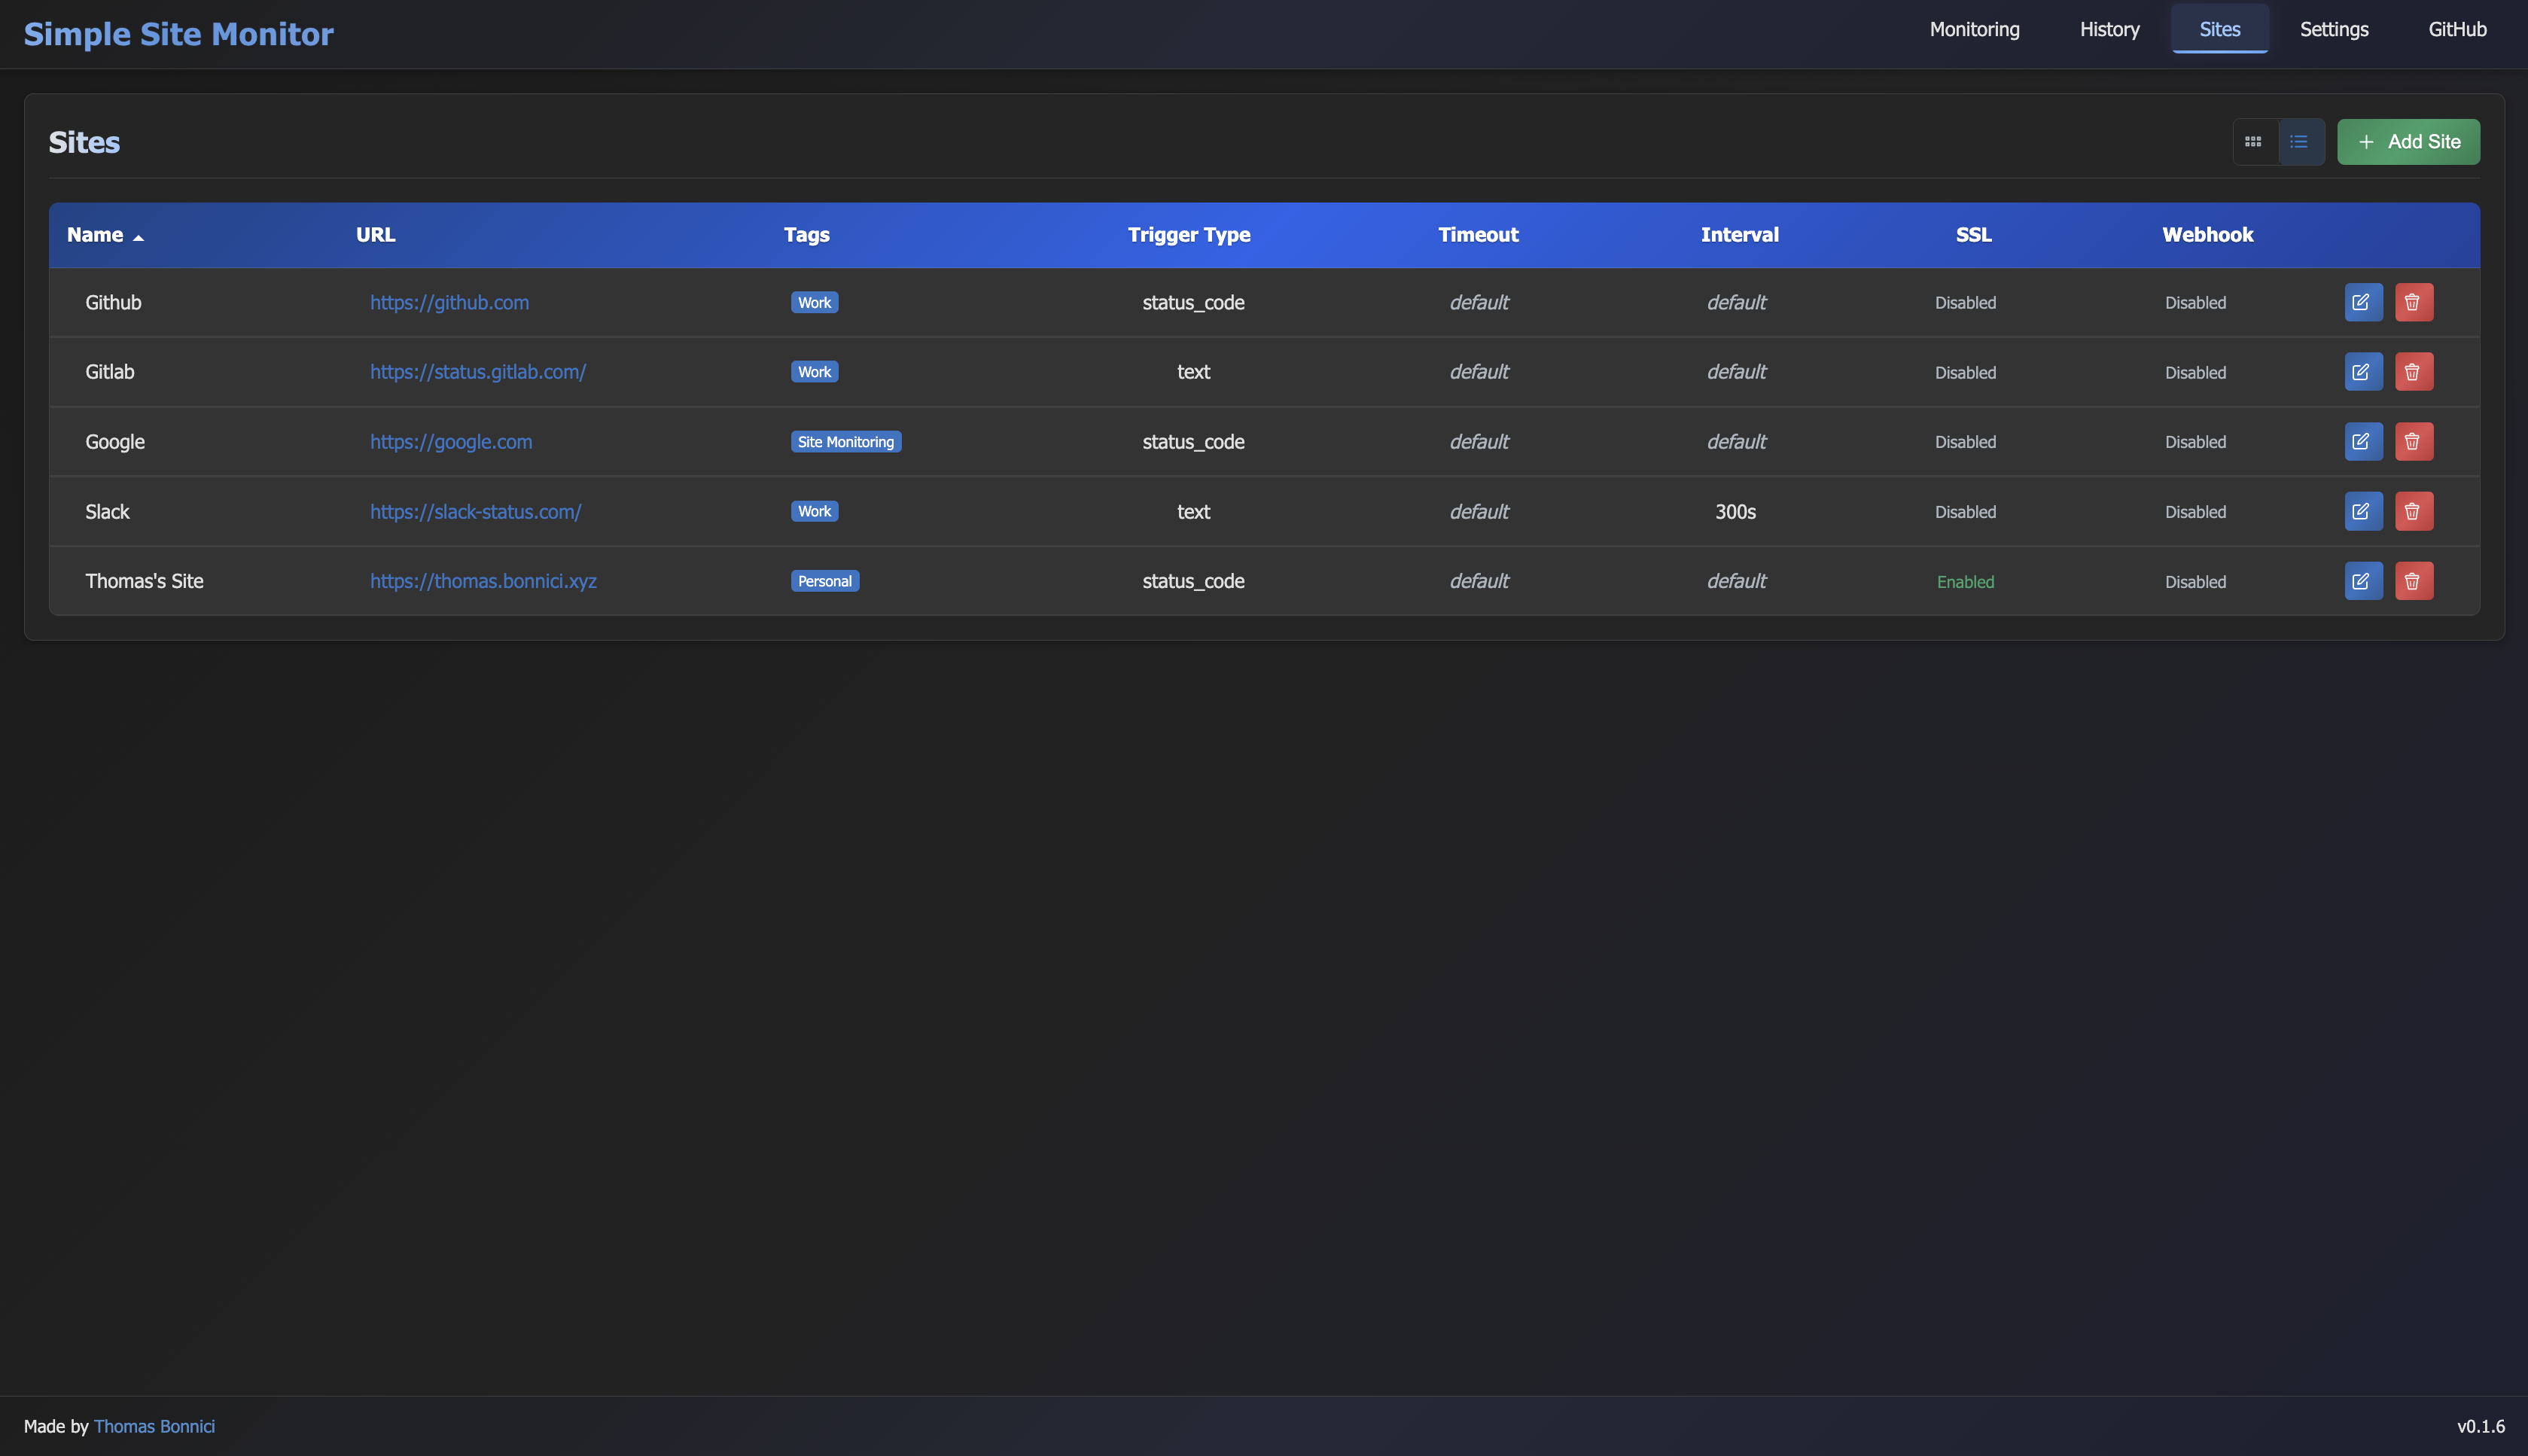Screen dimensions: 2528x1456
Task: Click the Gitlab name cell
Action: coord(109,372)
